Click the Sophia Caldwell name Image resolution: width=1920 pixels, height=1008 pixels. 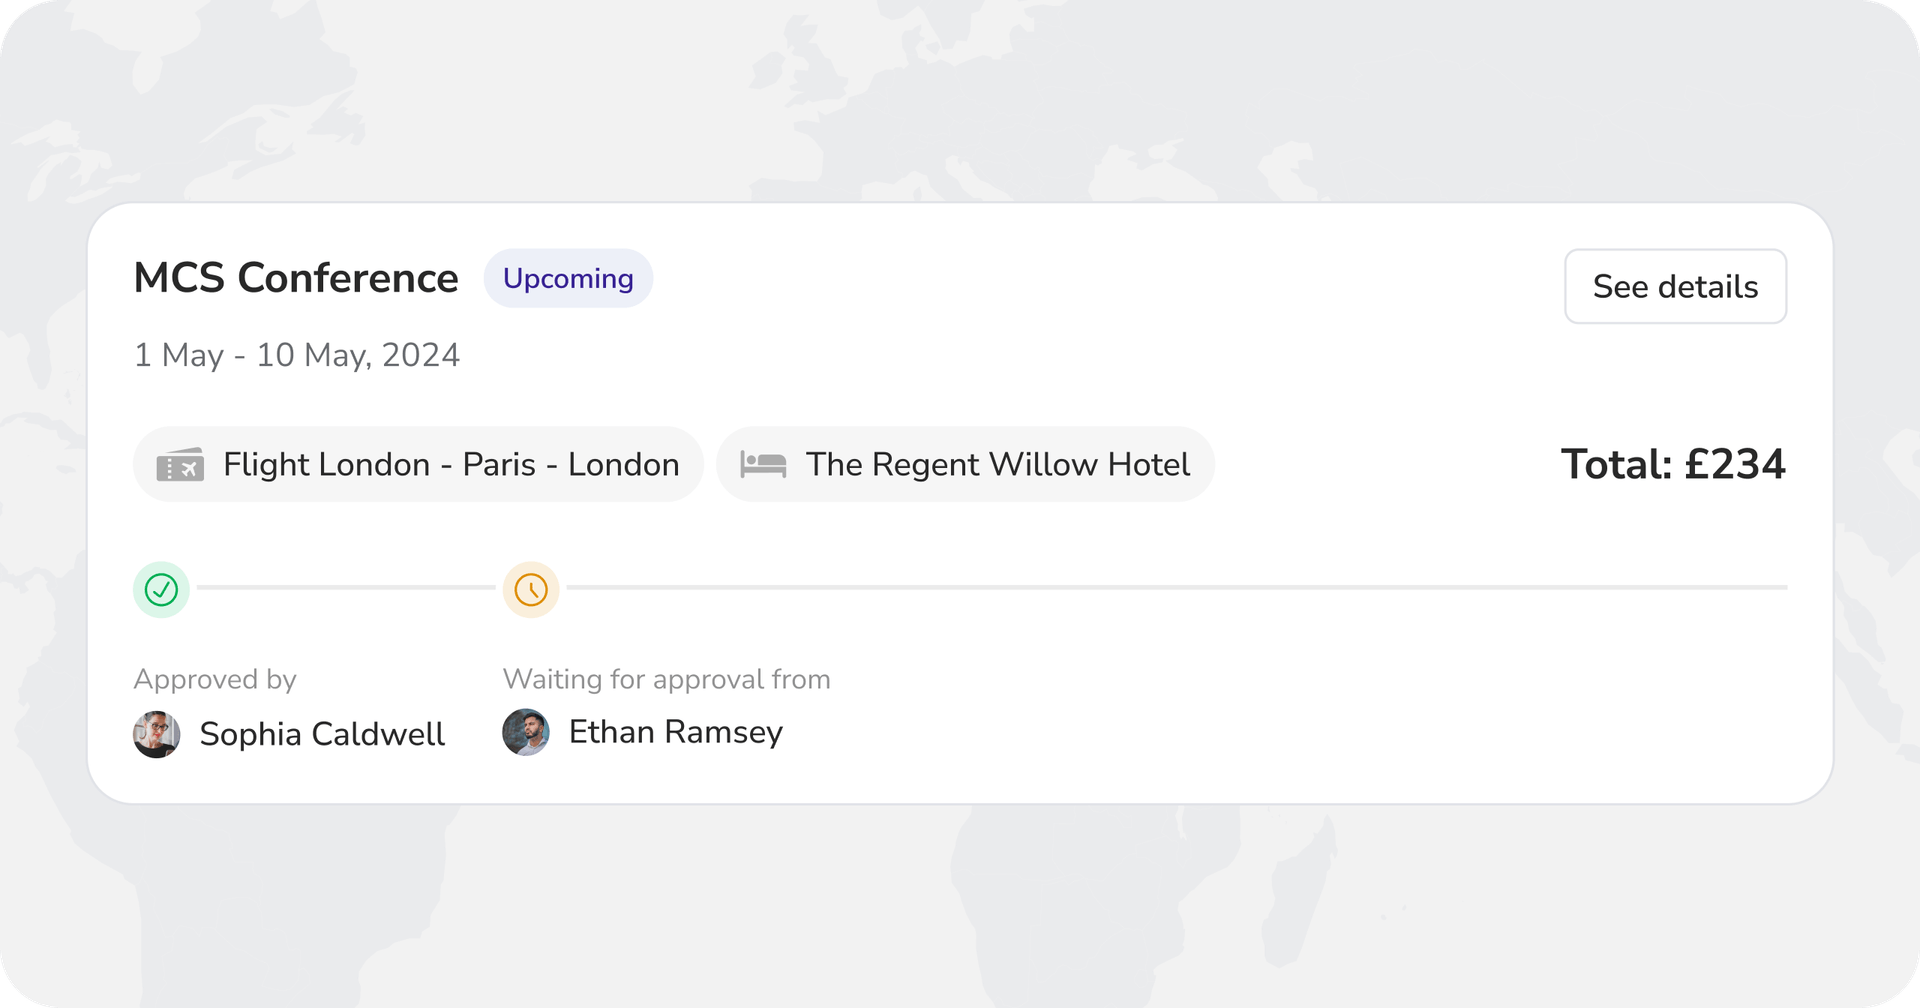(322, 735)
